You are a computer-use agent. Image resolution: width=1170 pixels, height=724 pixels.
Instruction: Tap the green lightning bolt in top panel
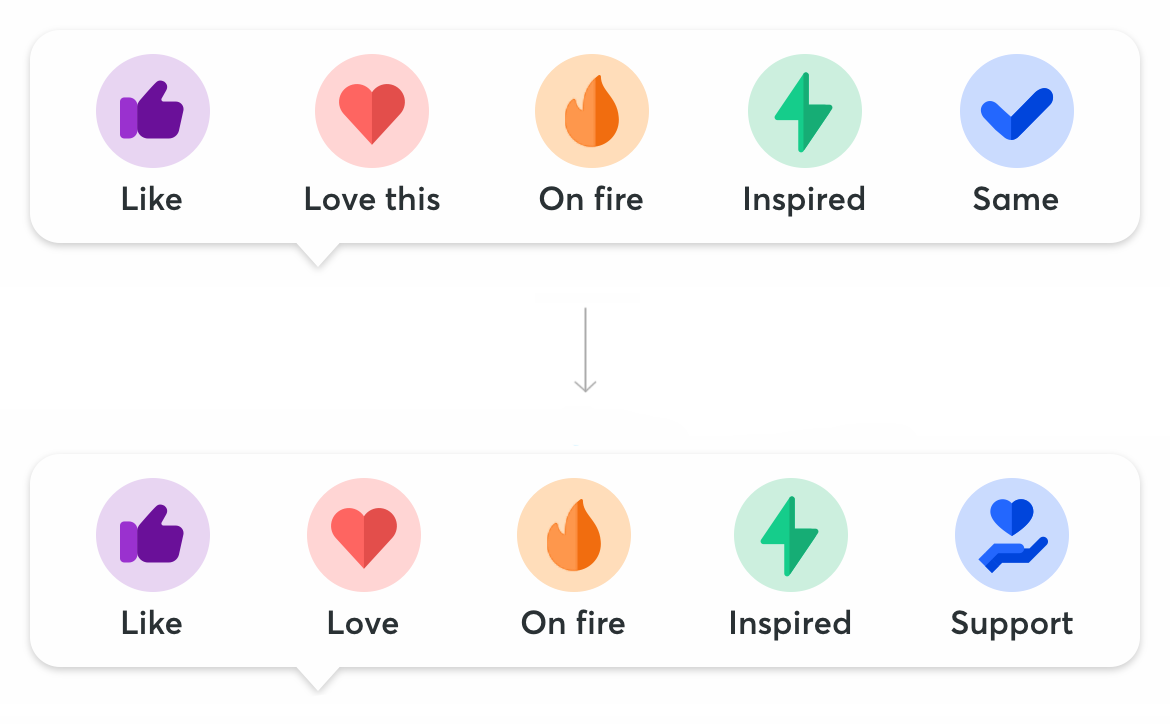[804, 111]
